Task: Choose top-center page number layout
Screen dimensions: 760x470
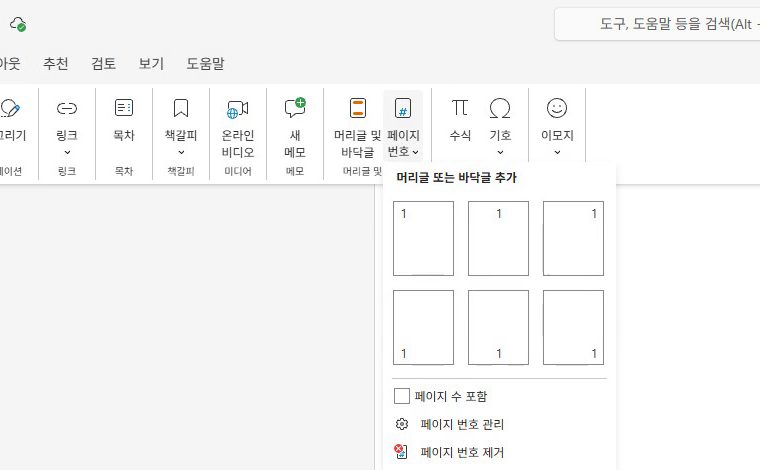Action: (498, 238)
